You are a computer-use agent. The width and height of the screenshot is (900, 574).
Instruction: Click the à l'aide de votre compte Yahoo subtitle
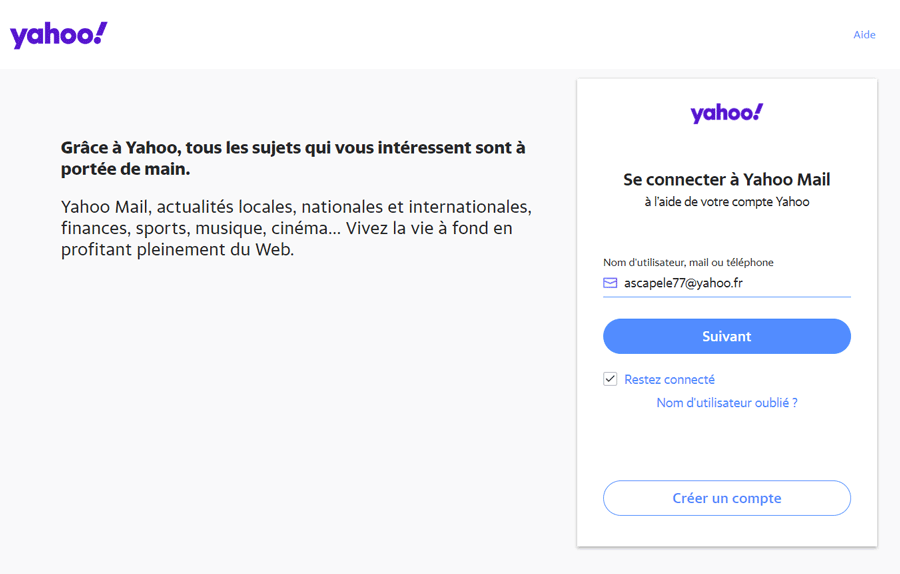point(727,202)
